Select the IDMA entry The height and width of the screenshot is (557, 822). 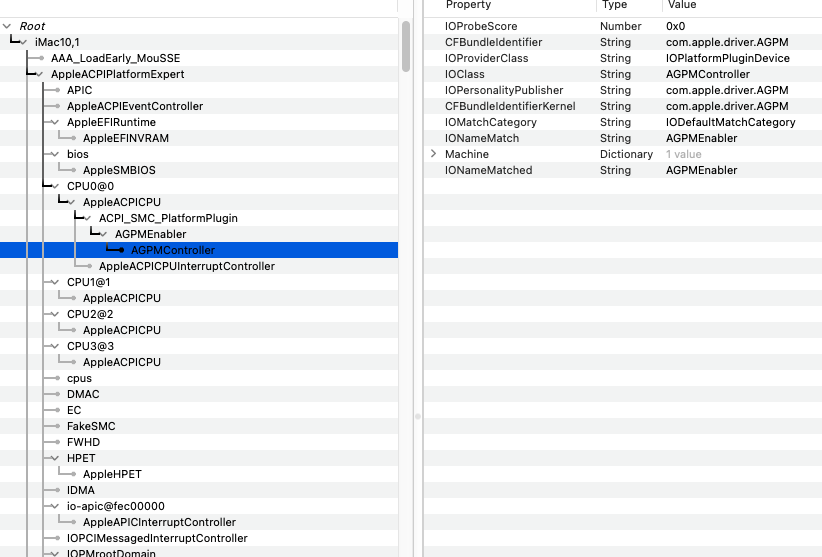pos(81,490)
